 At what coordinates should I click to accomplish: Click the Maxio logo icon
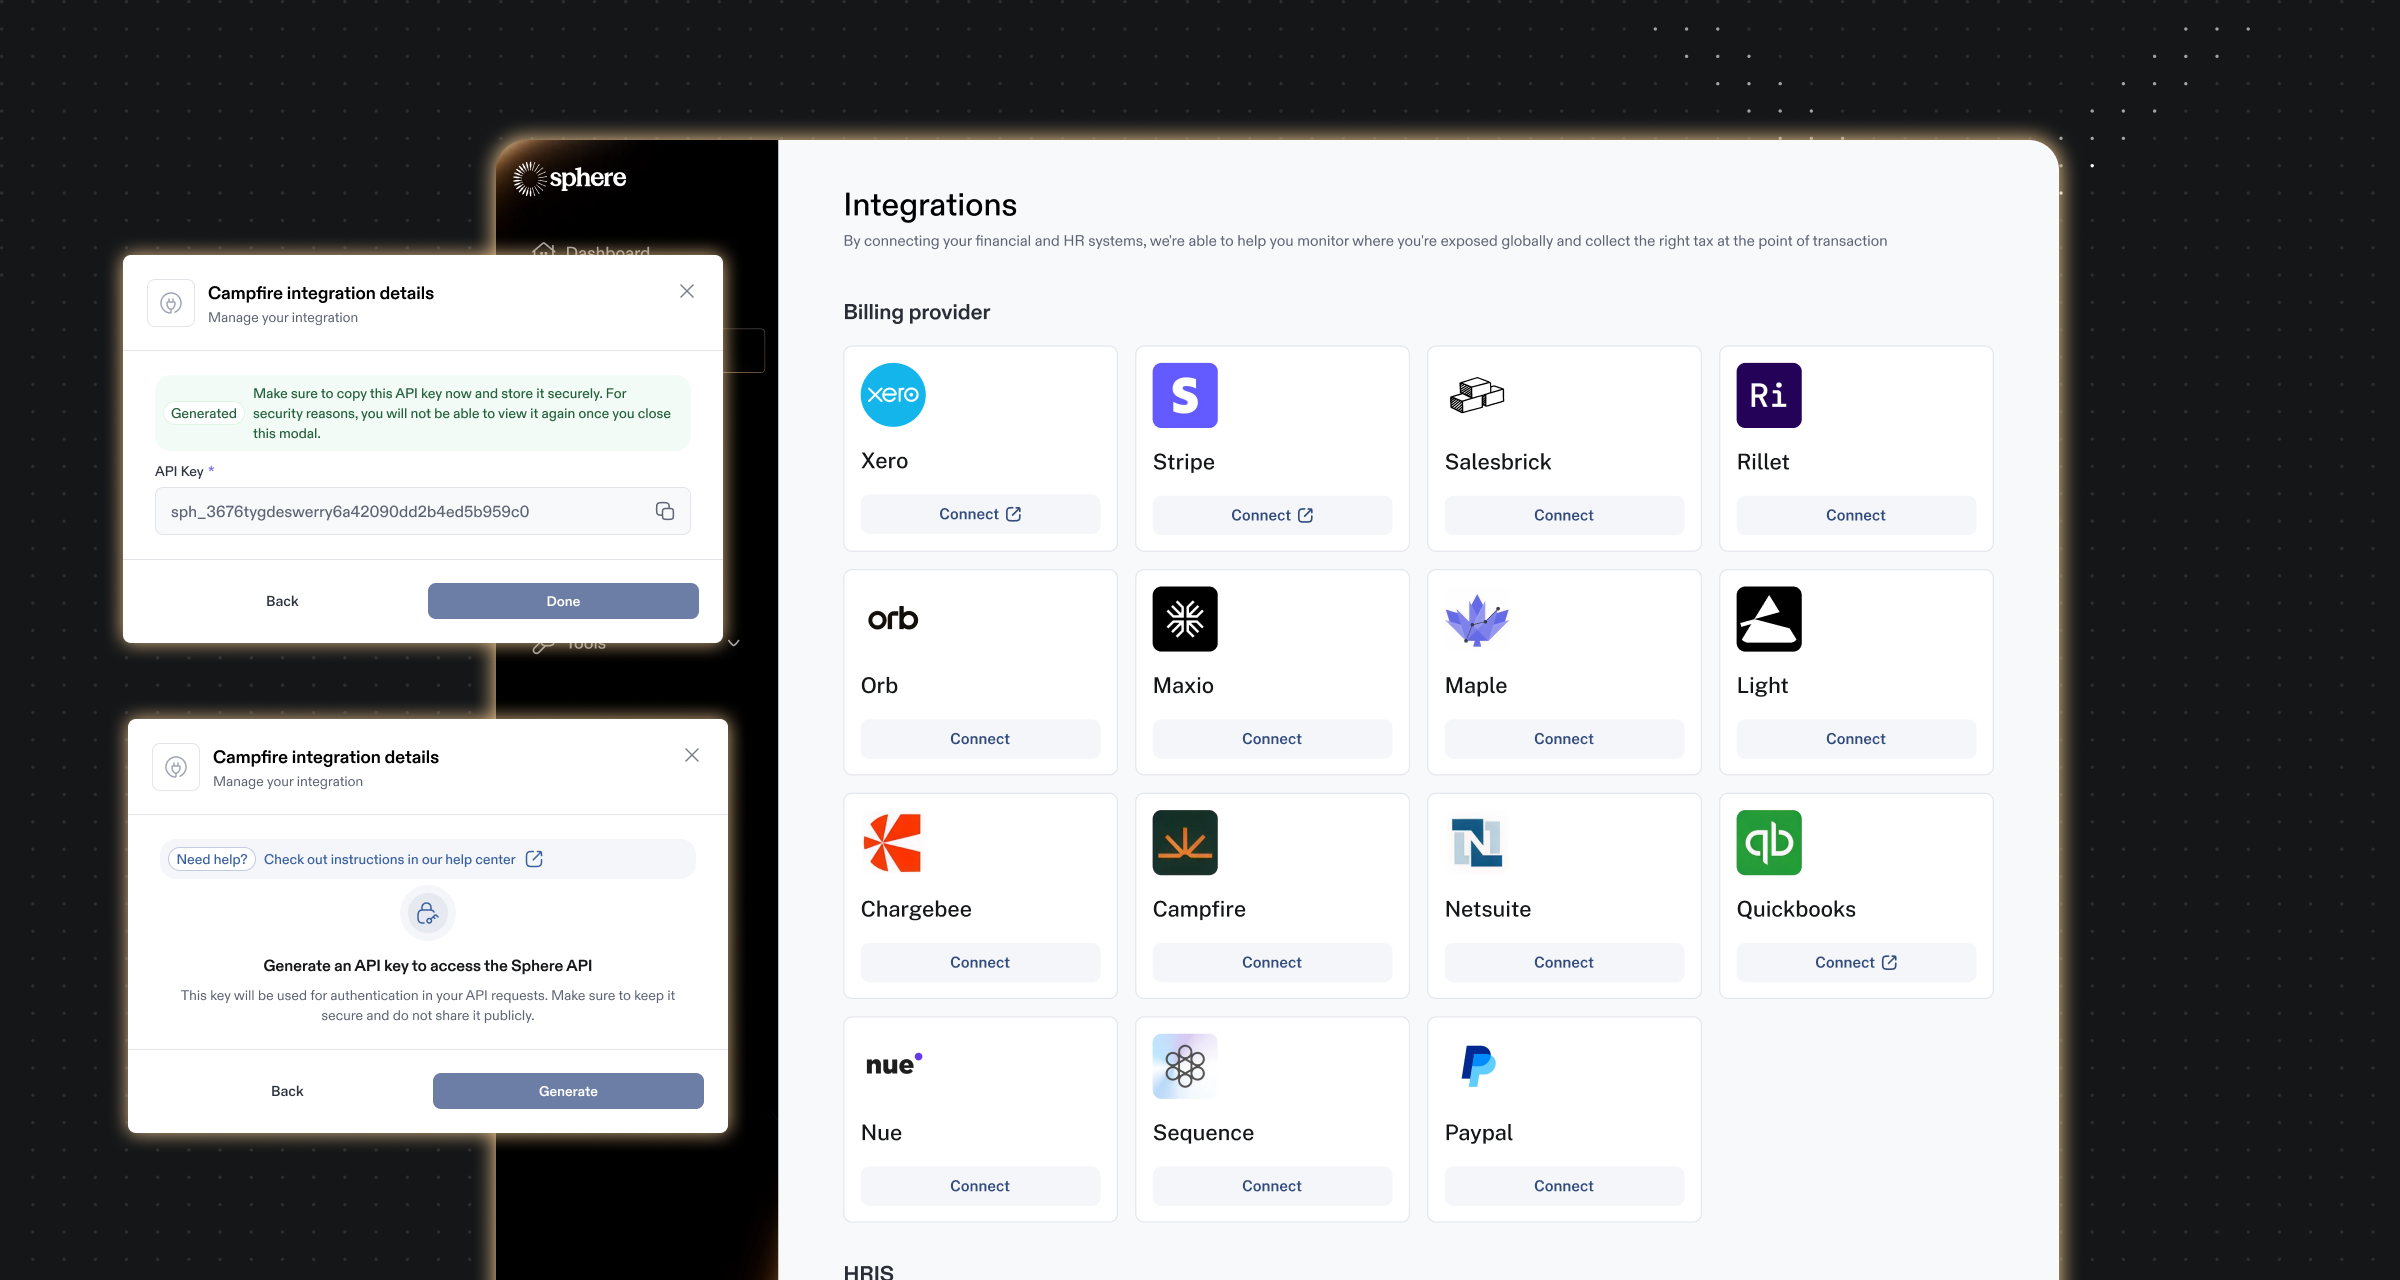click(x=1184, y=619)
